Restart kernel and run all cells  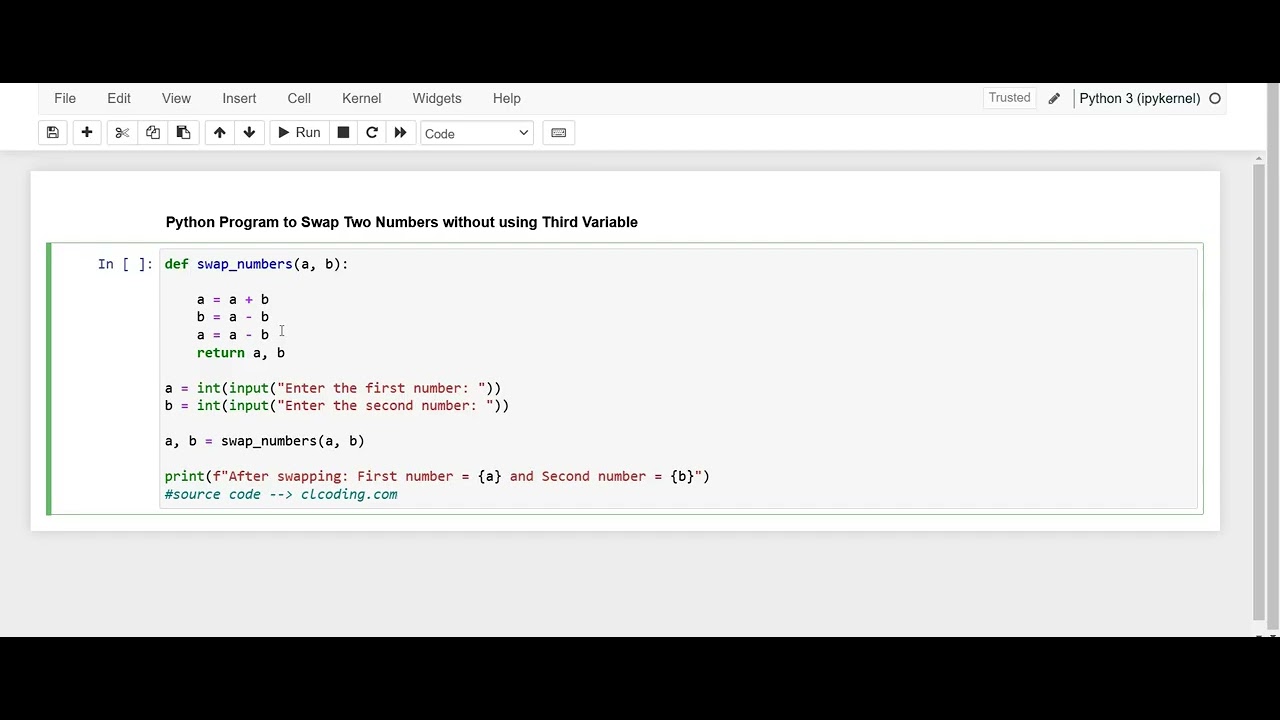400,133
